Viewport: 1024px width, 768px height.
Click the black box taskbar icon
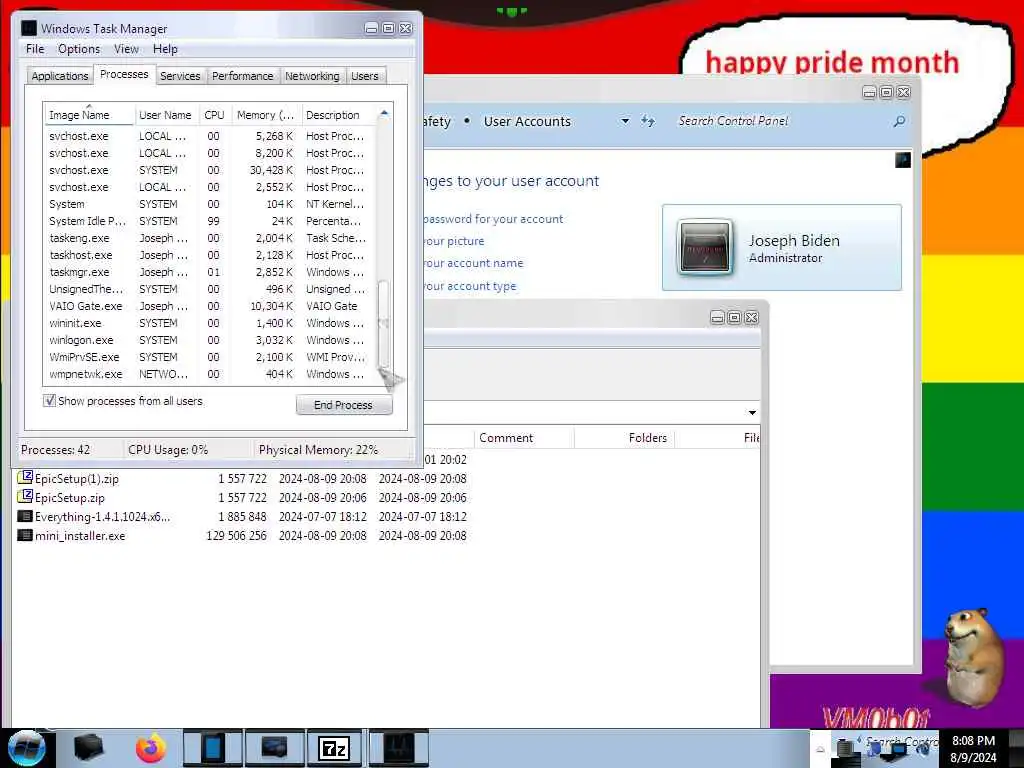[x=89, y=748]
